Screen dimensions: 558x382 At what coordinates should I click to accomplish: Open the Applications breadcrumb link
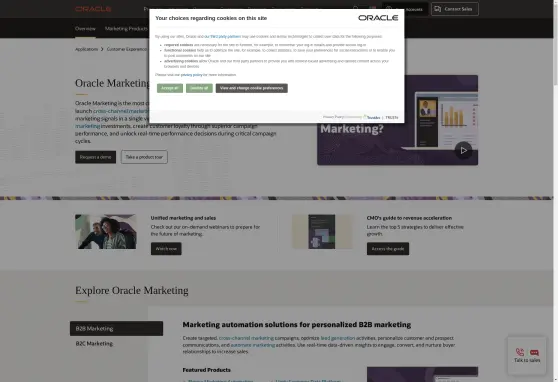[86, 49]
